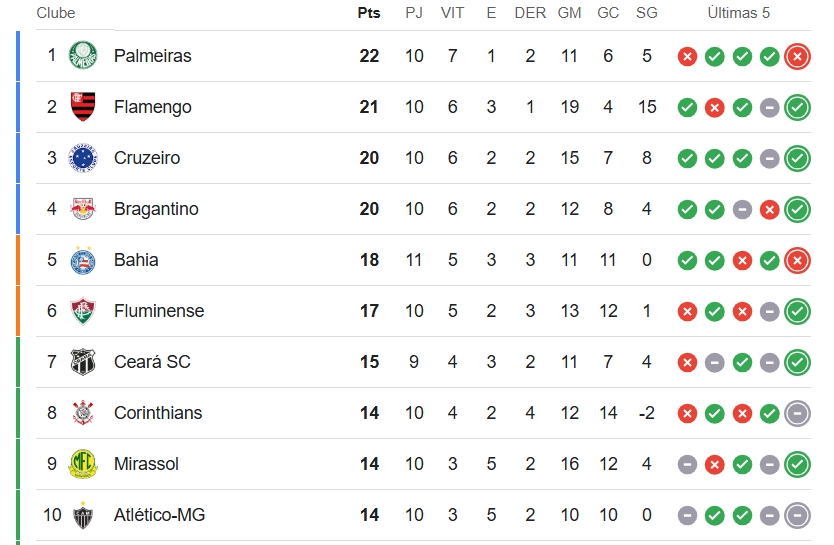Click Bahia's latest loss indicator
Image resolution: width=834 pixels, height=545 pixels.
[x=797, y=261]
